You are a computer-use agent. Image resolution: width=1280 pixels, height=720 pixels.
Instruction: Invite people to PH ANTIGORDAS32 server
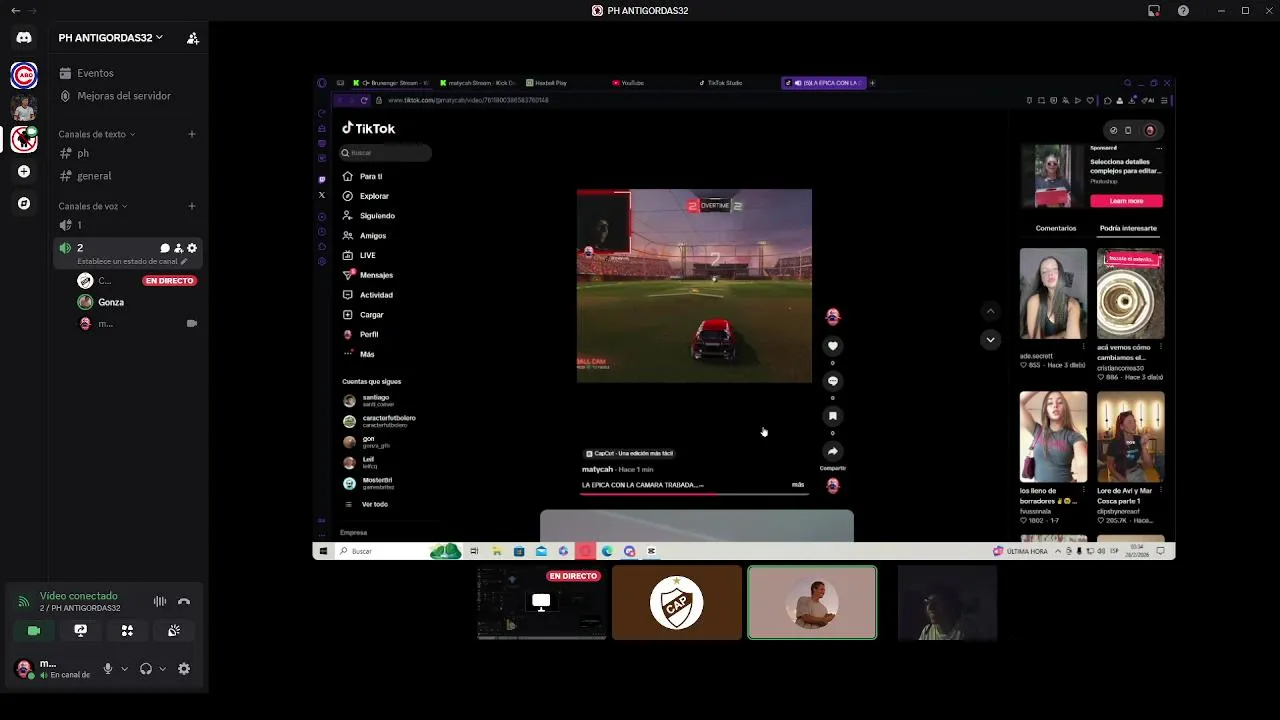point(193,38)
